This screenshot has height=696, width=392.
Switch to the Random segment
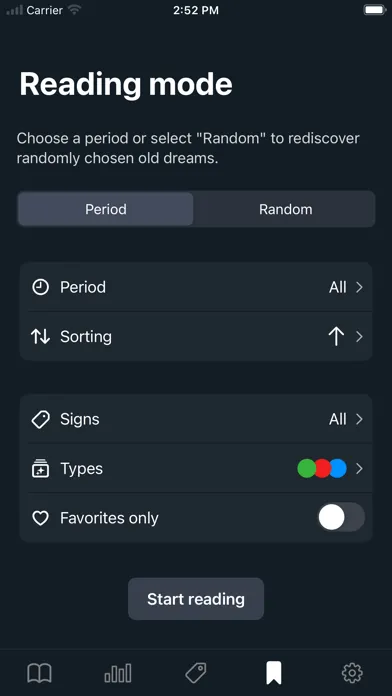285,209
